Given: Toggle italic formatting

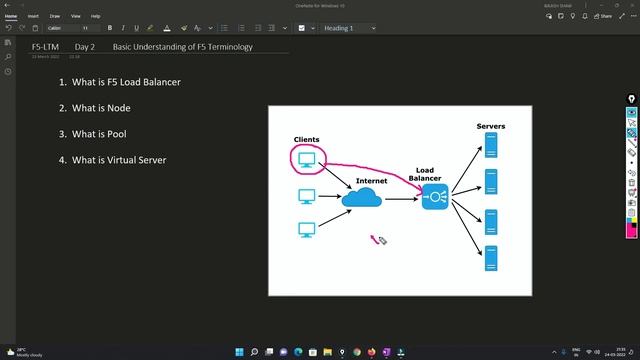Looking at the screenshot, I should pos(123,28).
